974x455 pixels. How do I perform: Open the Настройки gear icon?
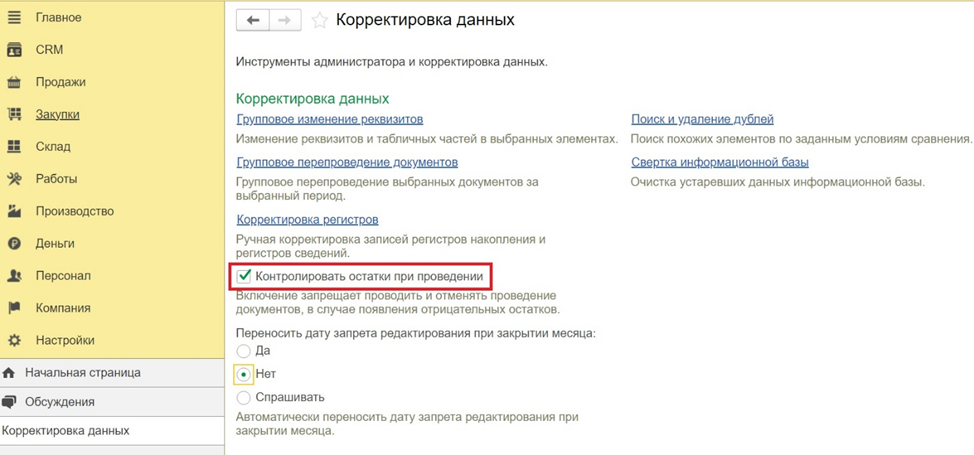14,340
